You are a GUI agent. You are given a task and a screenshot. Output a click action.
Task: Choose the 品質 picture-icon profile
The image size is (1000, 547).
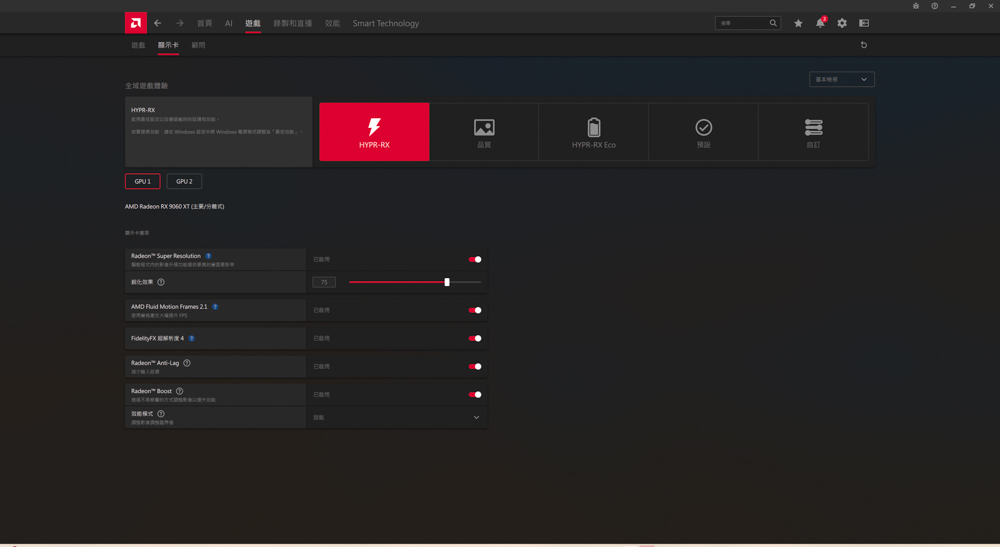[x=484, y=132]
